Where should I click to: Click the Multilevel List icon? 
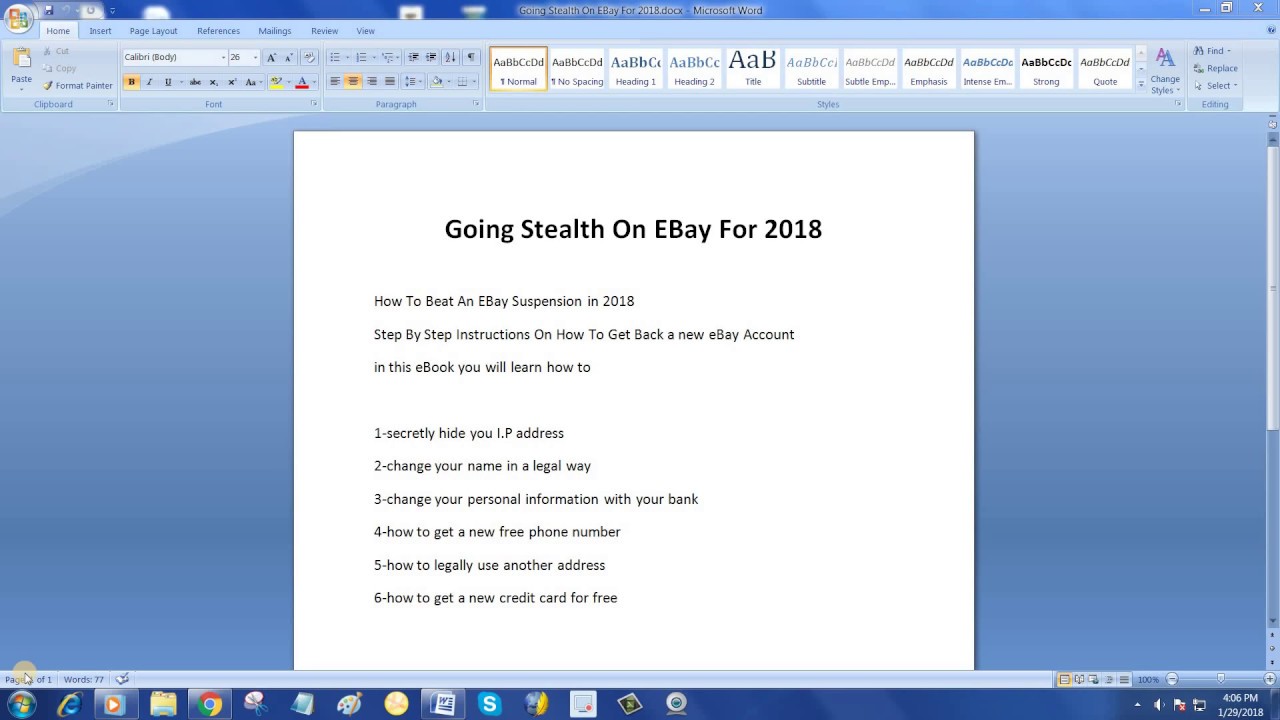388,58
